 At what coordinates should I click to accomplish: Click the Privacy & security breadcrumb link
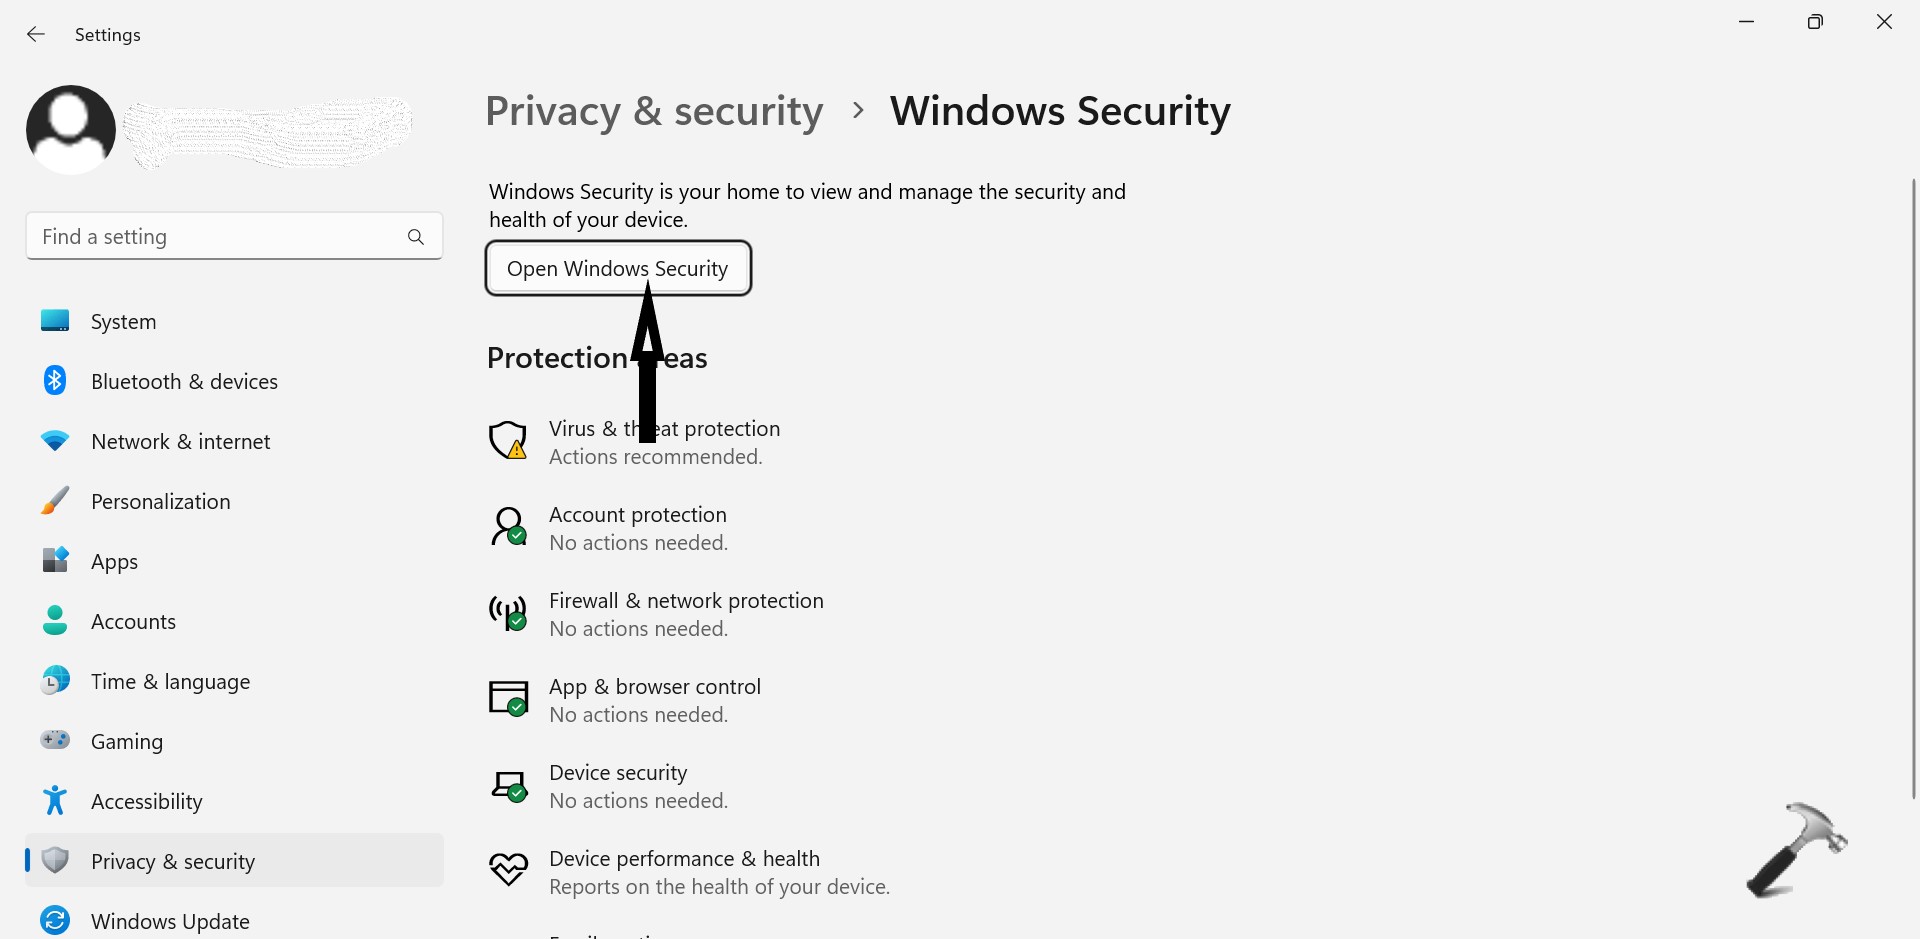click(x=654, y=111)
